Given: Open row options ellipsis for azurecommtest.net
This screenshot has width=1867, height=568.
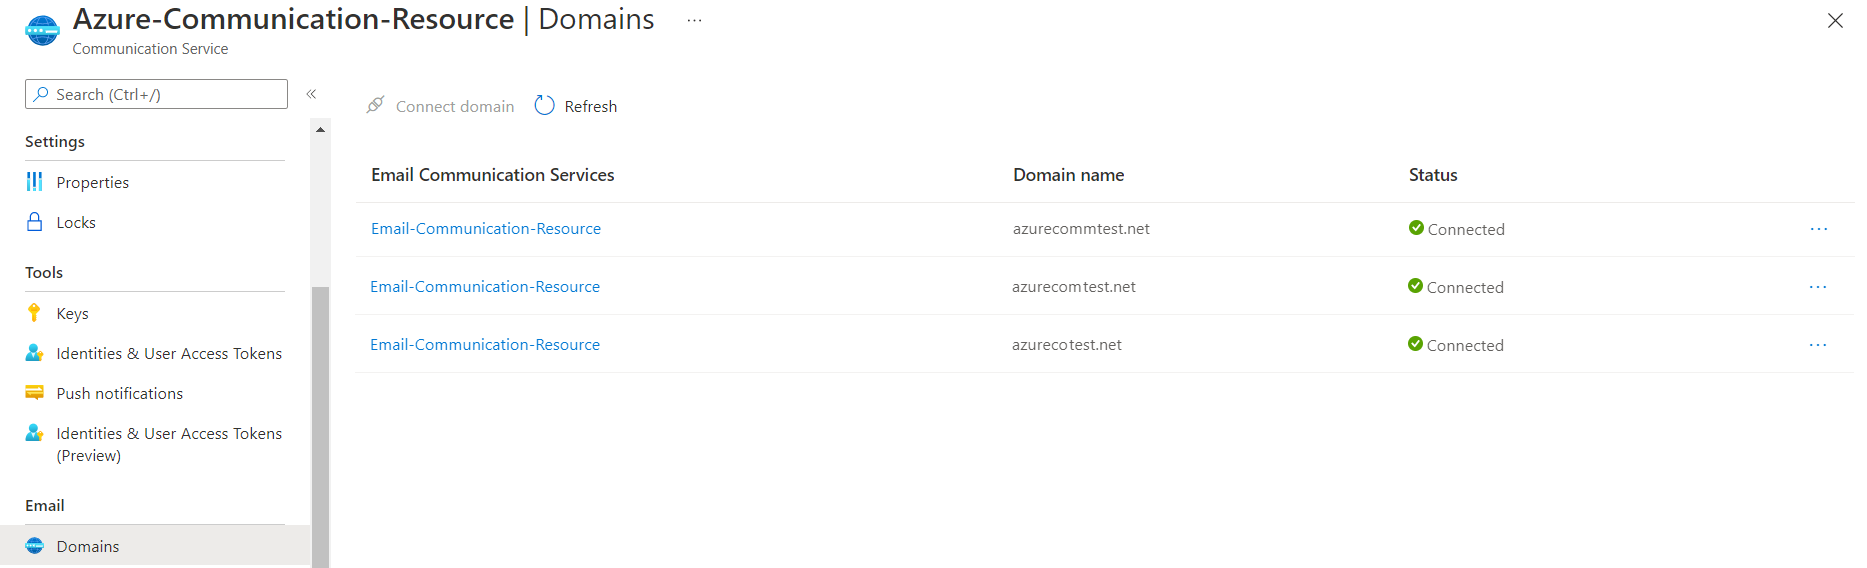Looking at the screenshot, I should pyautogui.click(x=1819, y=229).
